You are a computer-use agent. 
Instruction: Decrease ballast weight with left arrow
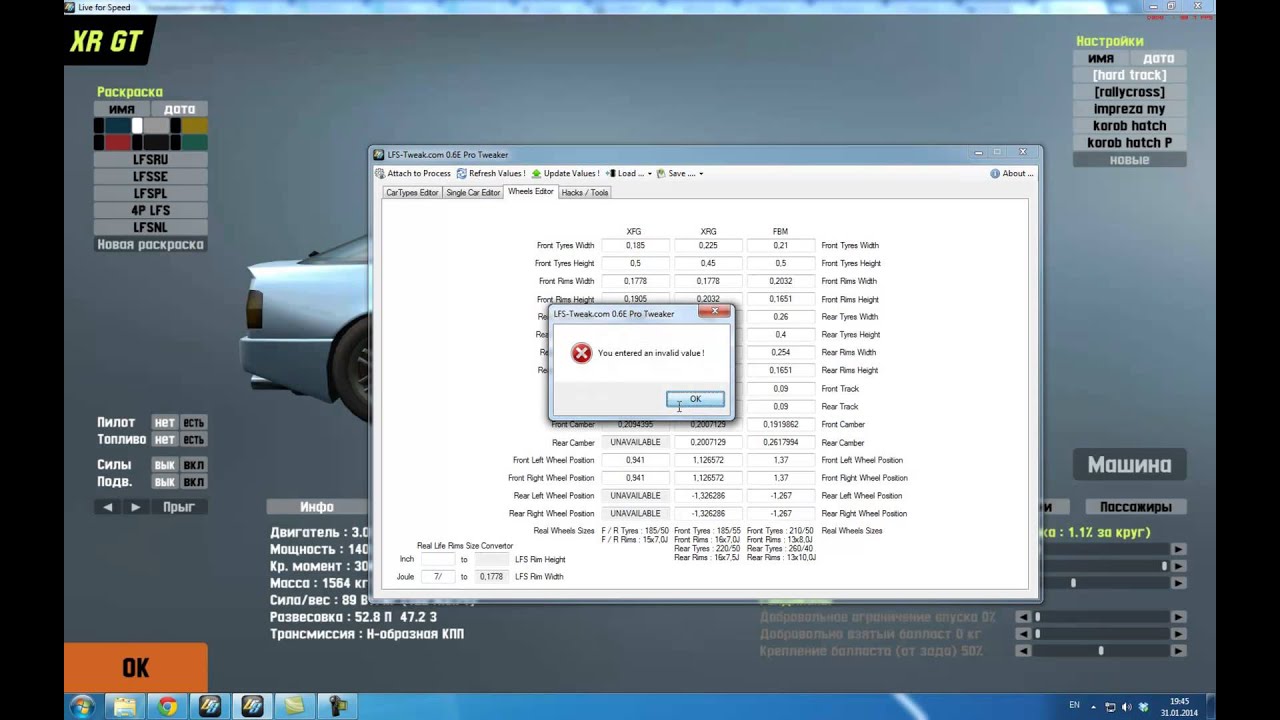(x=1023, y=634)
